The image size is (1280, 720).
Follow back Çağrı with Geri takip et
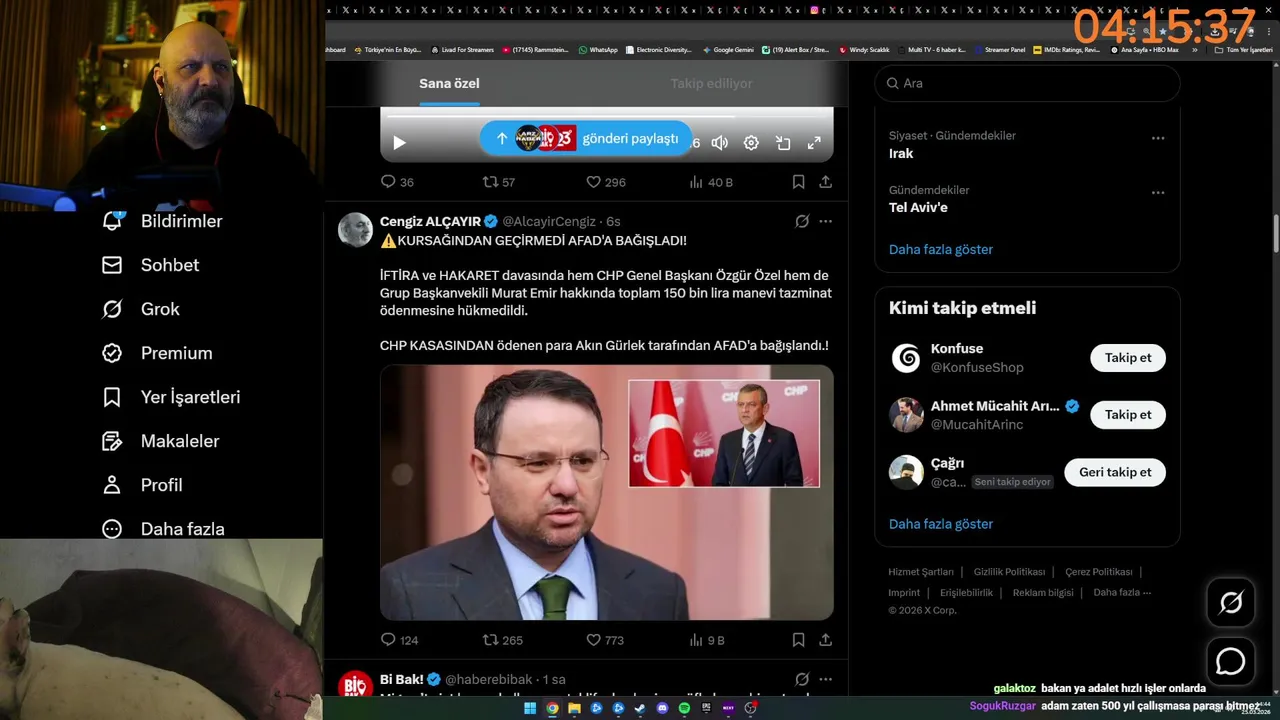(x=1115, y=472)
